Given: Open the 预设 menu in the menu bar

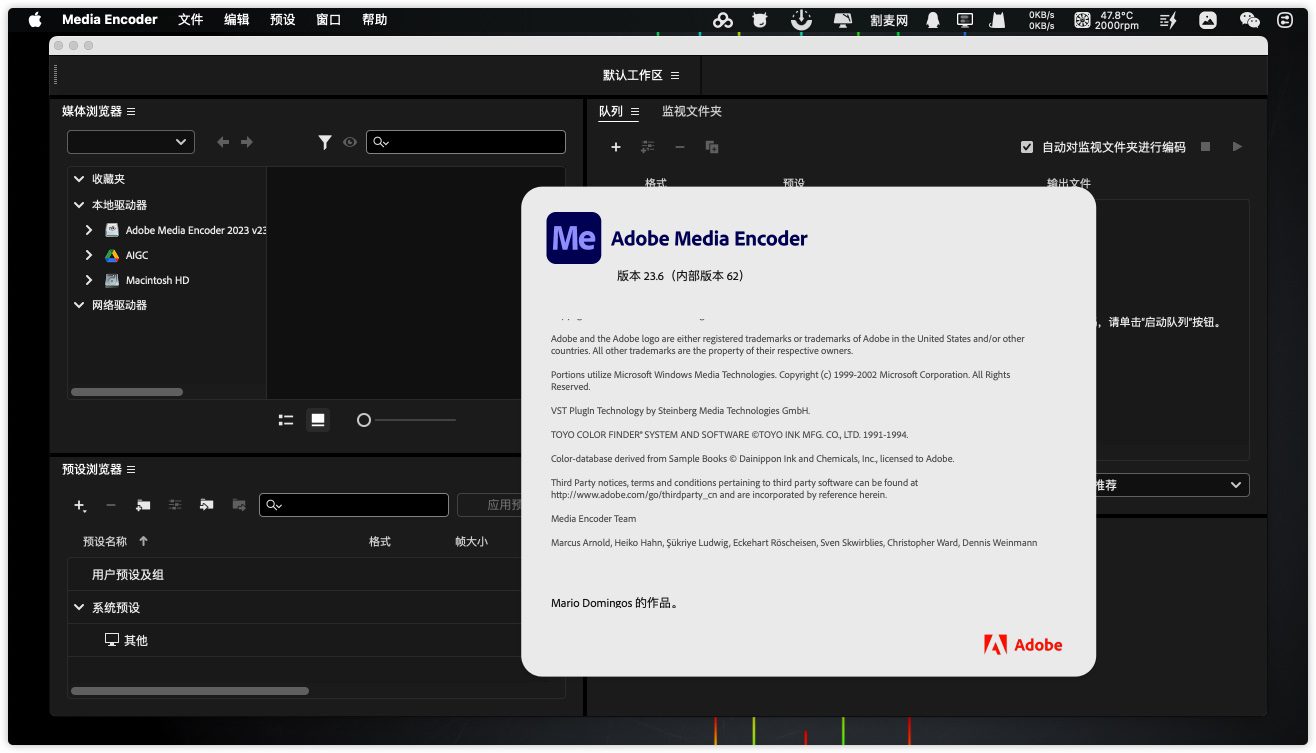Looking at the screenshot, I should 282,20.
